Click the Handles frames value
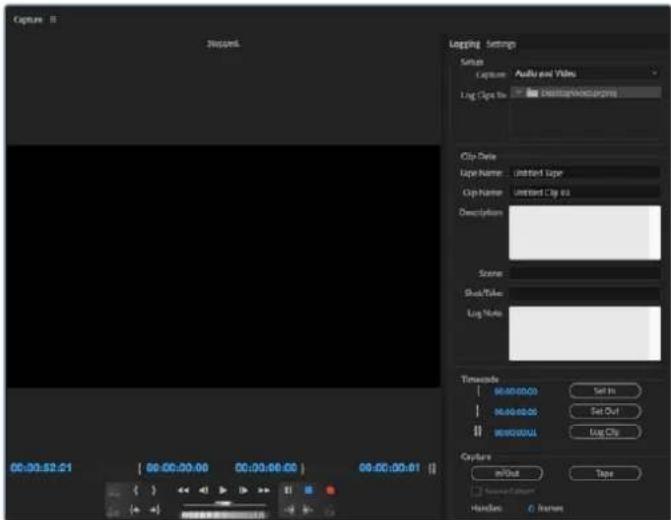This screenshot has width=671, height=520. (x=532, y=508)
